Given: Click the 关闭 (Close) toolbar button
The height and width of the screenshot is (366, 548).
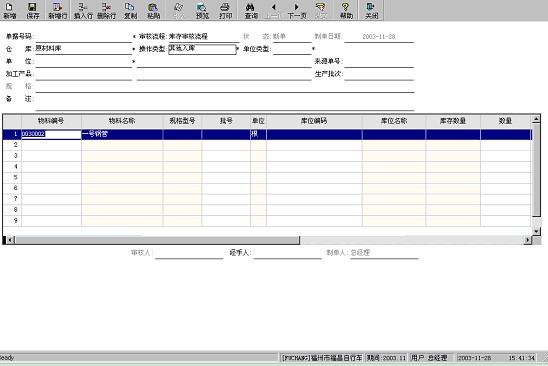Looking at the screenshot, I should click(371, 10).
